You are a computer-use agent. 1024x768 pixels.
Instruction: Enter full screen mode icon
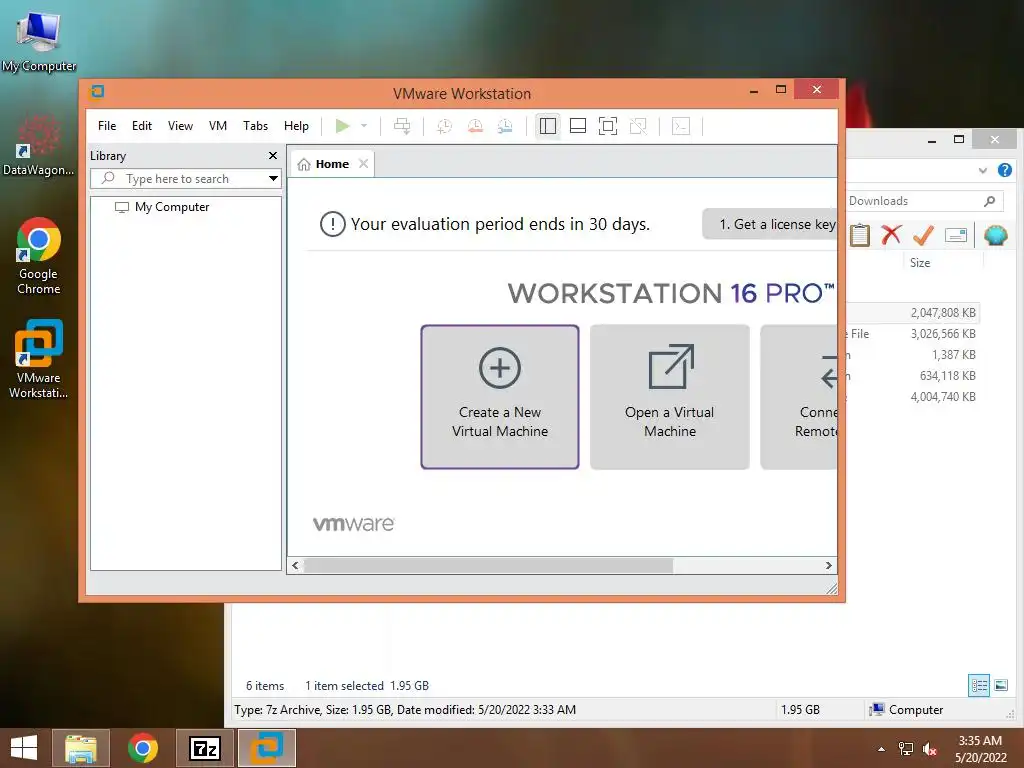pos(608,126)
